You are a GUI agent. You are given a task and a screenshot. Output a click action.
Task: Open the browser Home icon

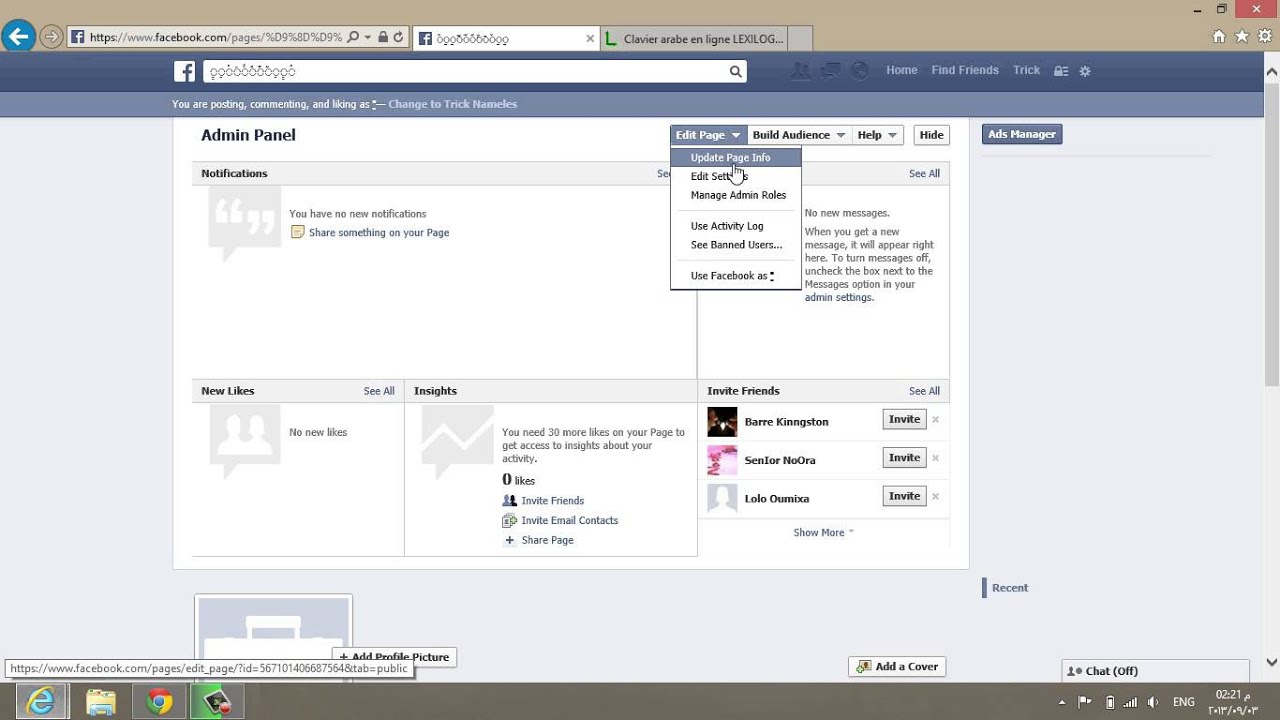[x=1219, y=36]
